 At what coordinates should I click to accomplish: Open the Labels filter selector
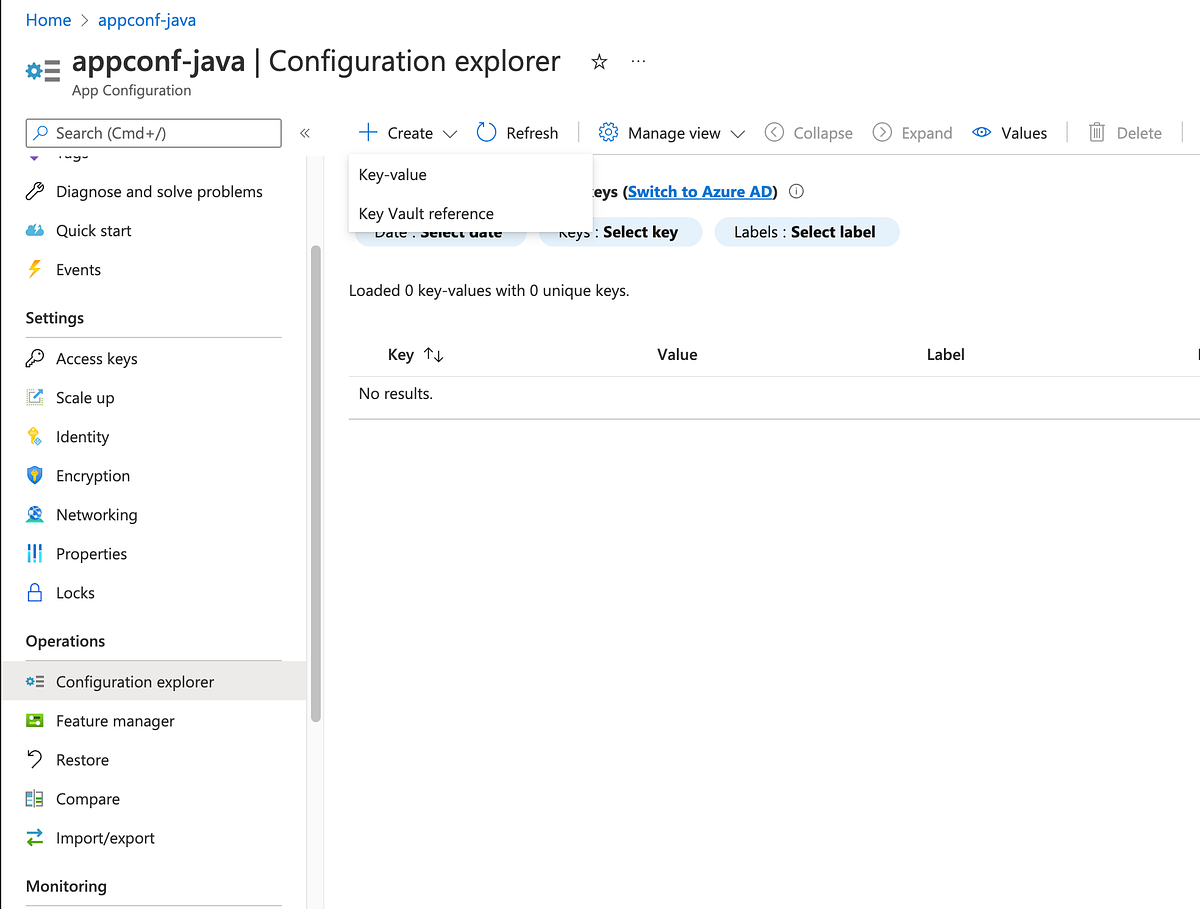tap(806, 232)
